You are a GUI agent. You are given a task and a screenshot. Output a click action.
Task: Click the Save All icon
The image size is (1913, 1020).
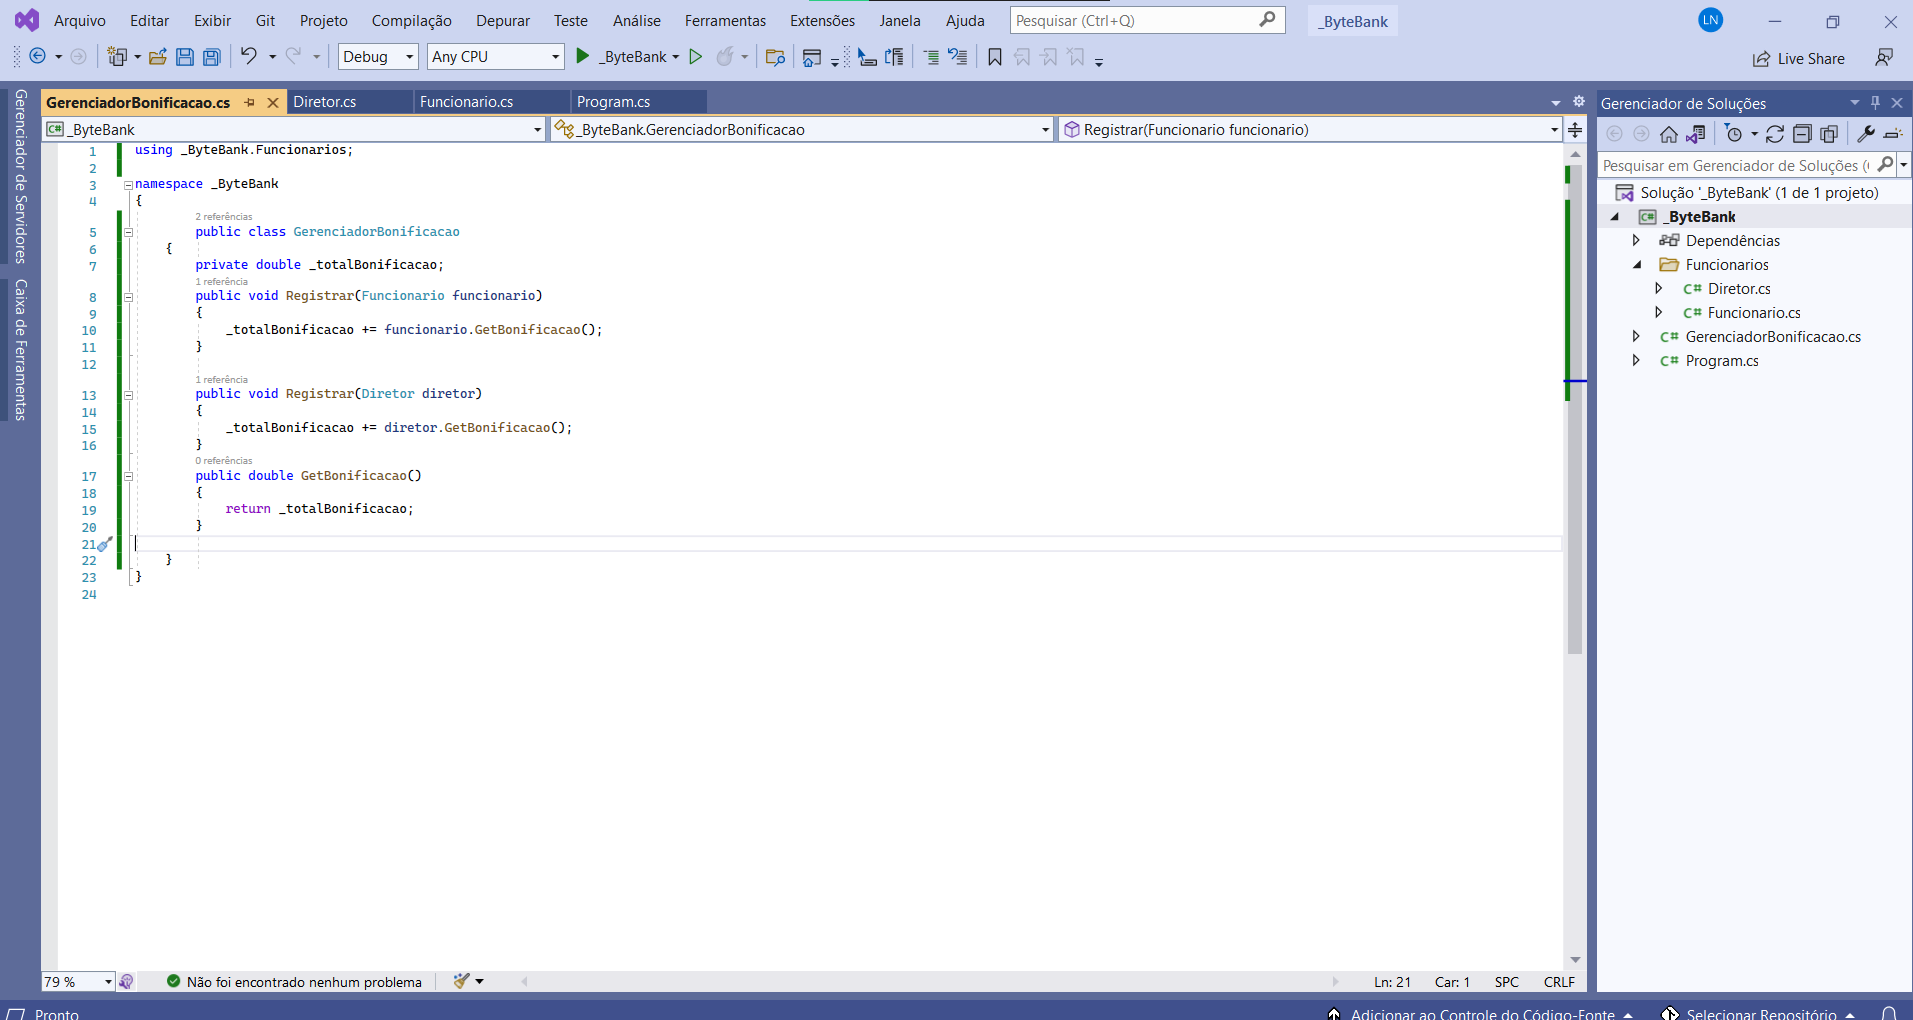coord(212,57)
